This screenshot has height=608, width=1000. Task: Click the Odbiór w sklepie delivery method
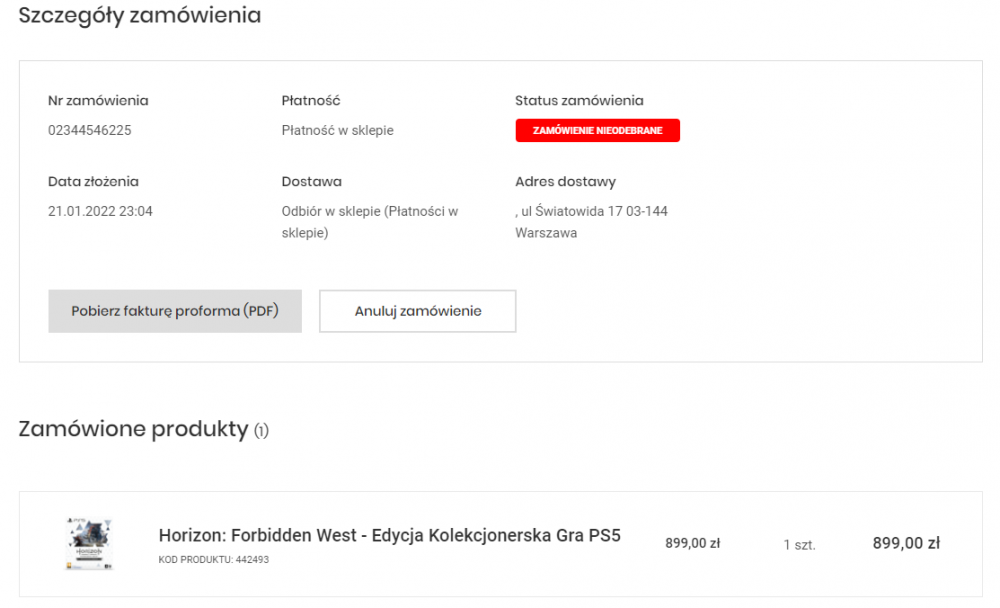pos(369,222)
